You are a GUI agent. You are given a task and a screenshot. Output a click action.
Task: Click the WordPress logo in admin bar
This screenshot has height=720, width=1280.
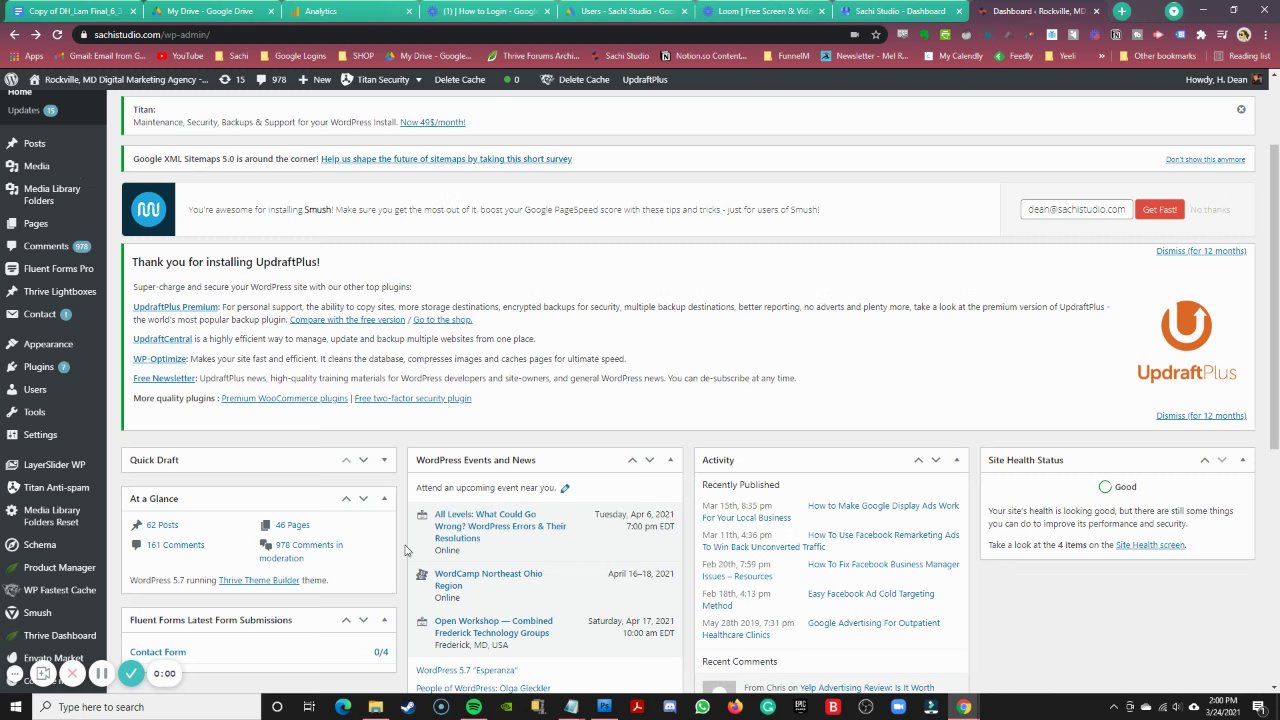[x=11, y=79]
